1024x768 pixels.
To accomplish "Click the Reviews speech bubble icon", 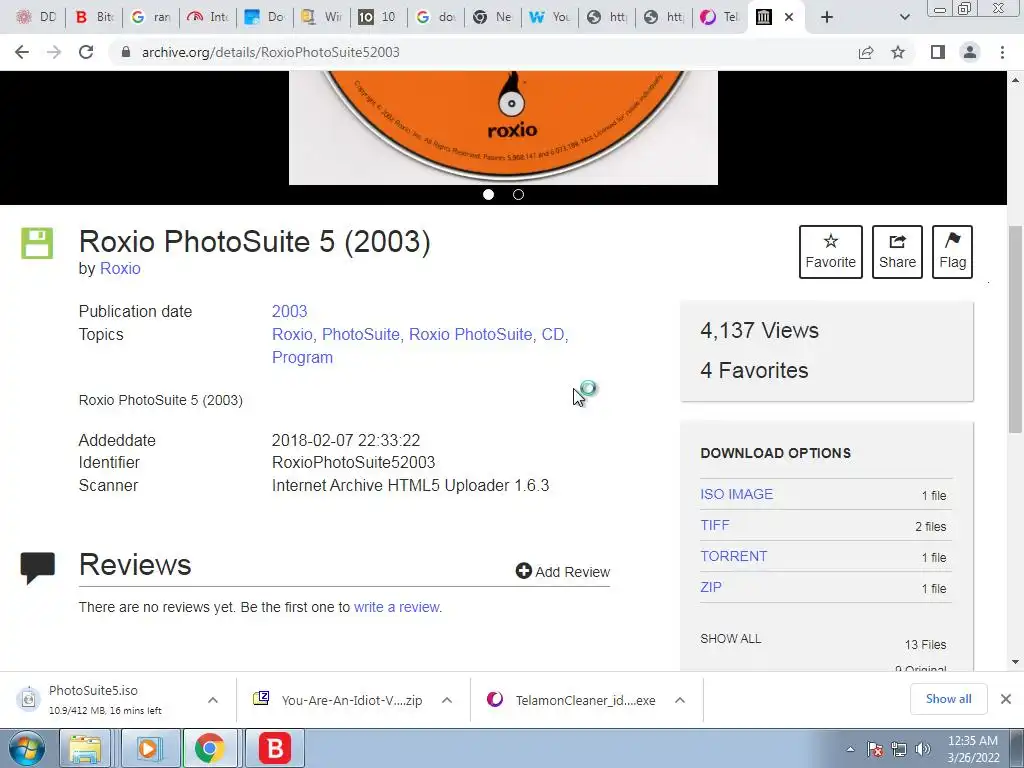I will 37,568.
